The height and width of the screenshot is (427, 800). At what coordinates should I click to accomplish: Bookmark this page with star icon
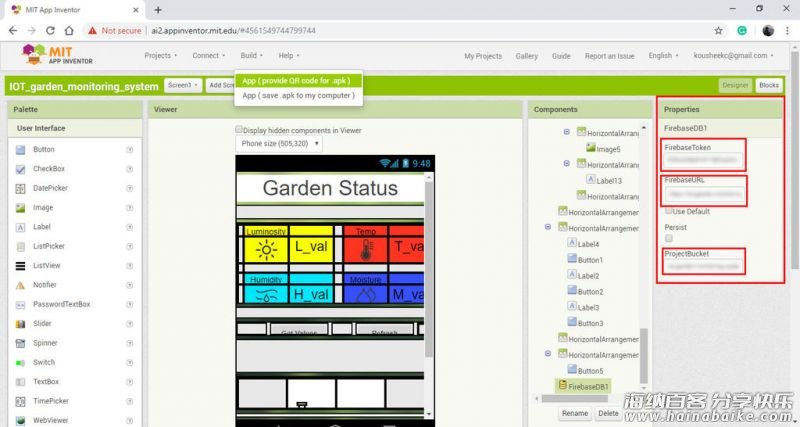pyautogui.click(x=718, y=31)
